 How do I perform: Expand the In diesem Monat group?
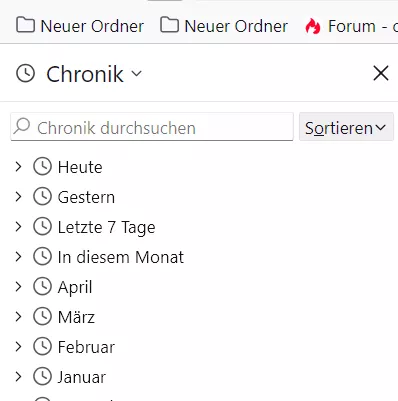(18, 256)
